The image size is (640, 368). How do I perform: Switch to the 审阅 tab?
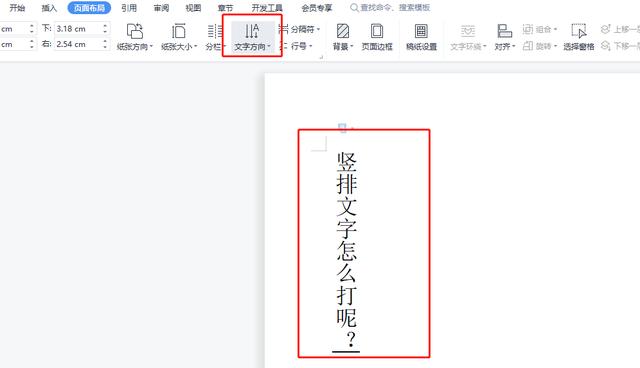[161, 8]
